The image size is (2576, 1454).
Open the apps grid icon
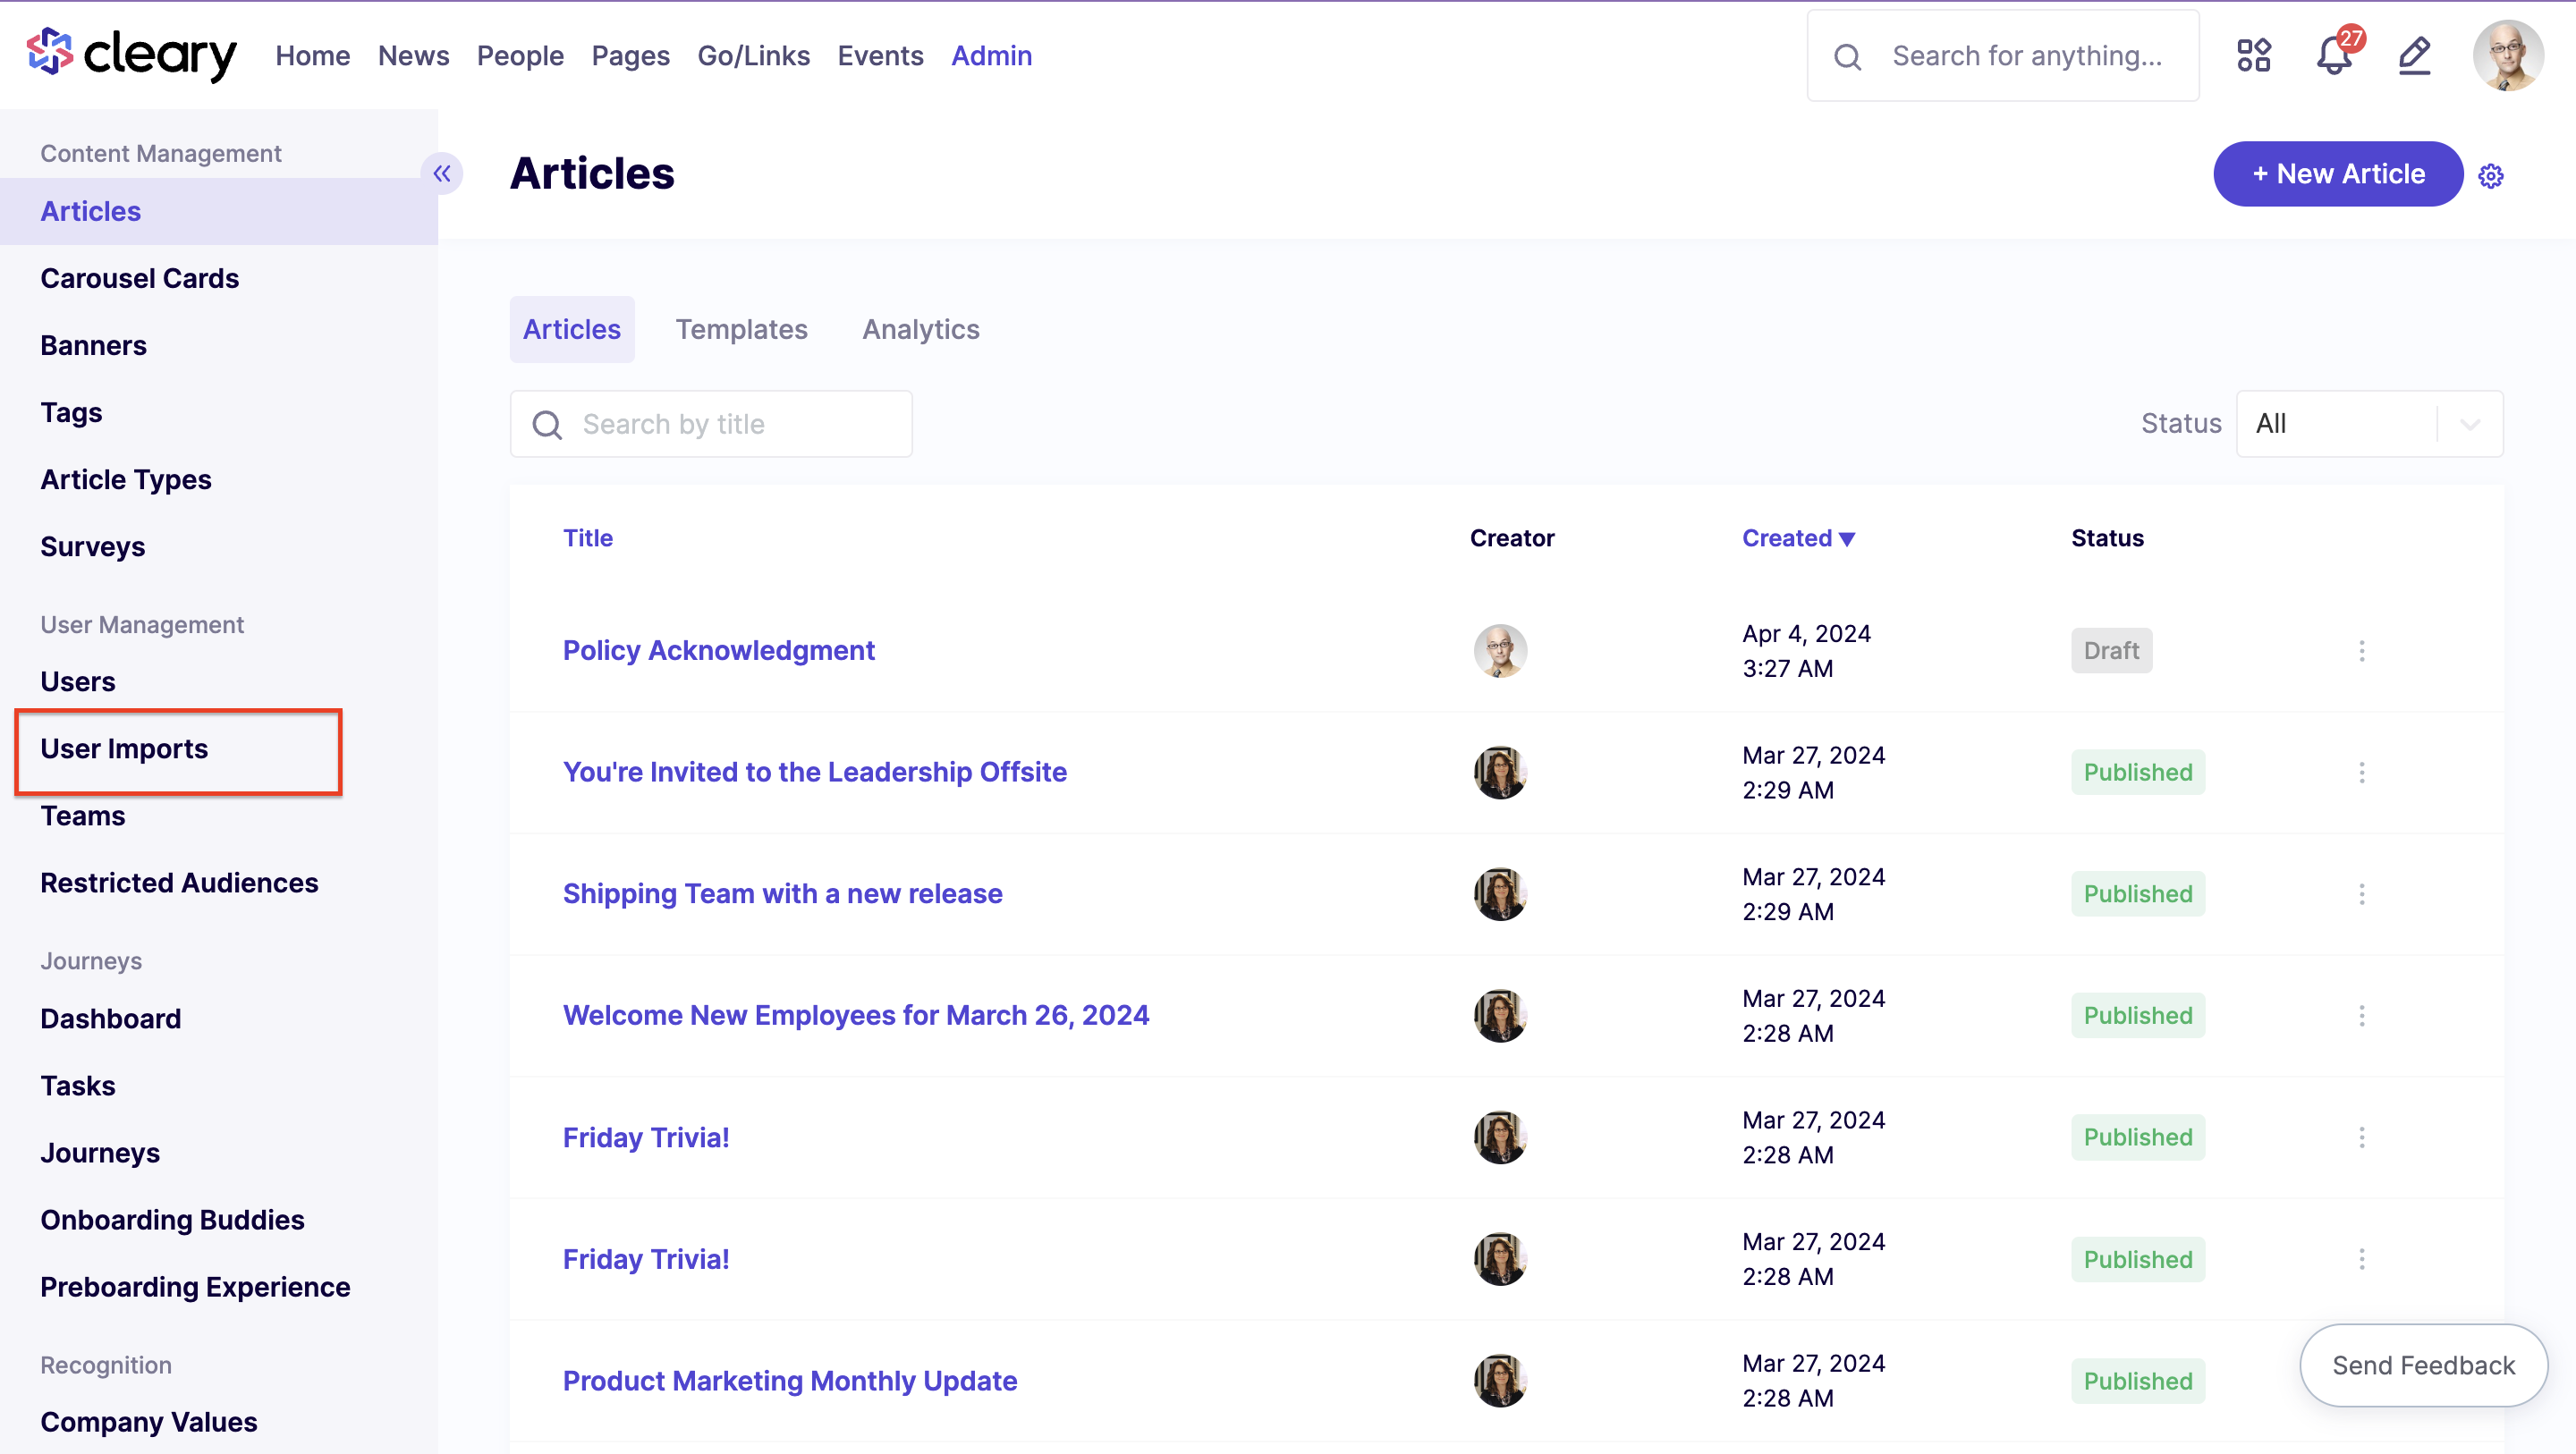click(2254, 55)
